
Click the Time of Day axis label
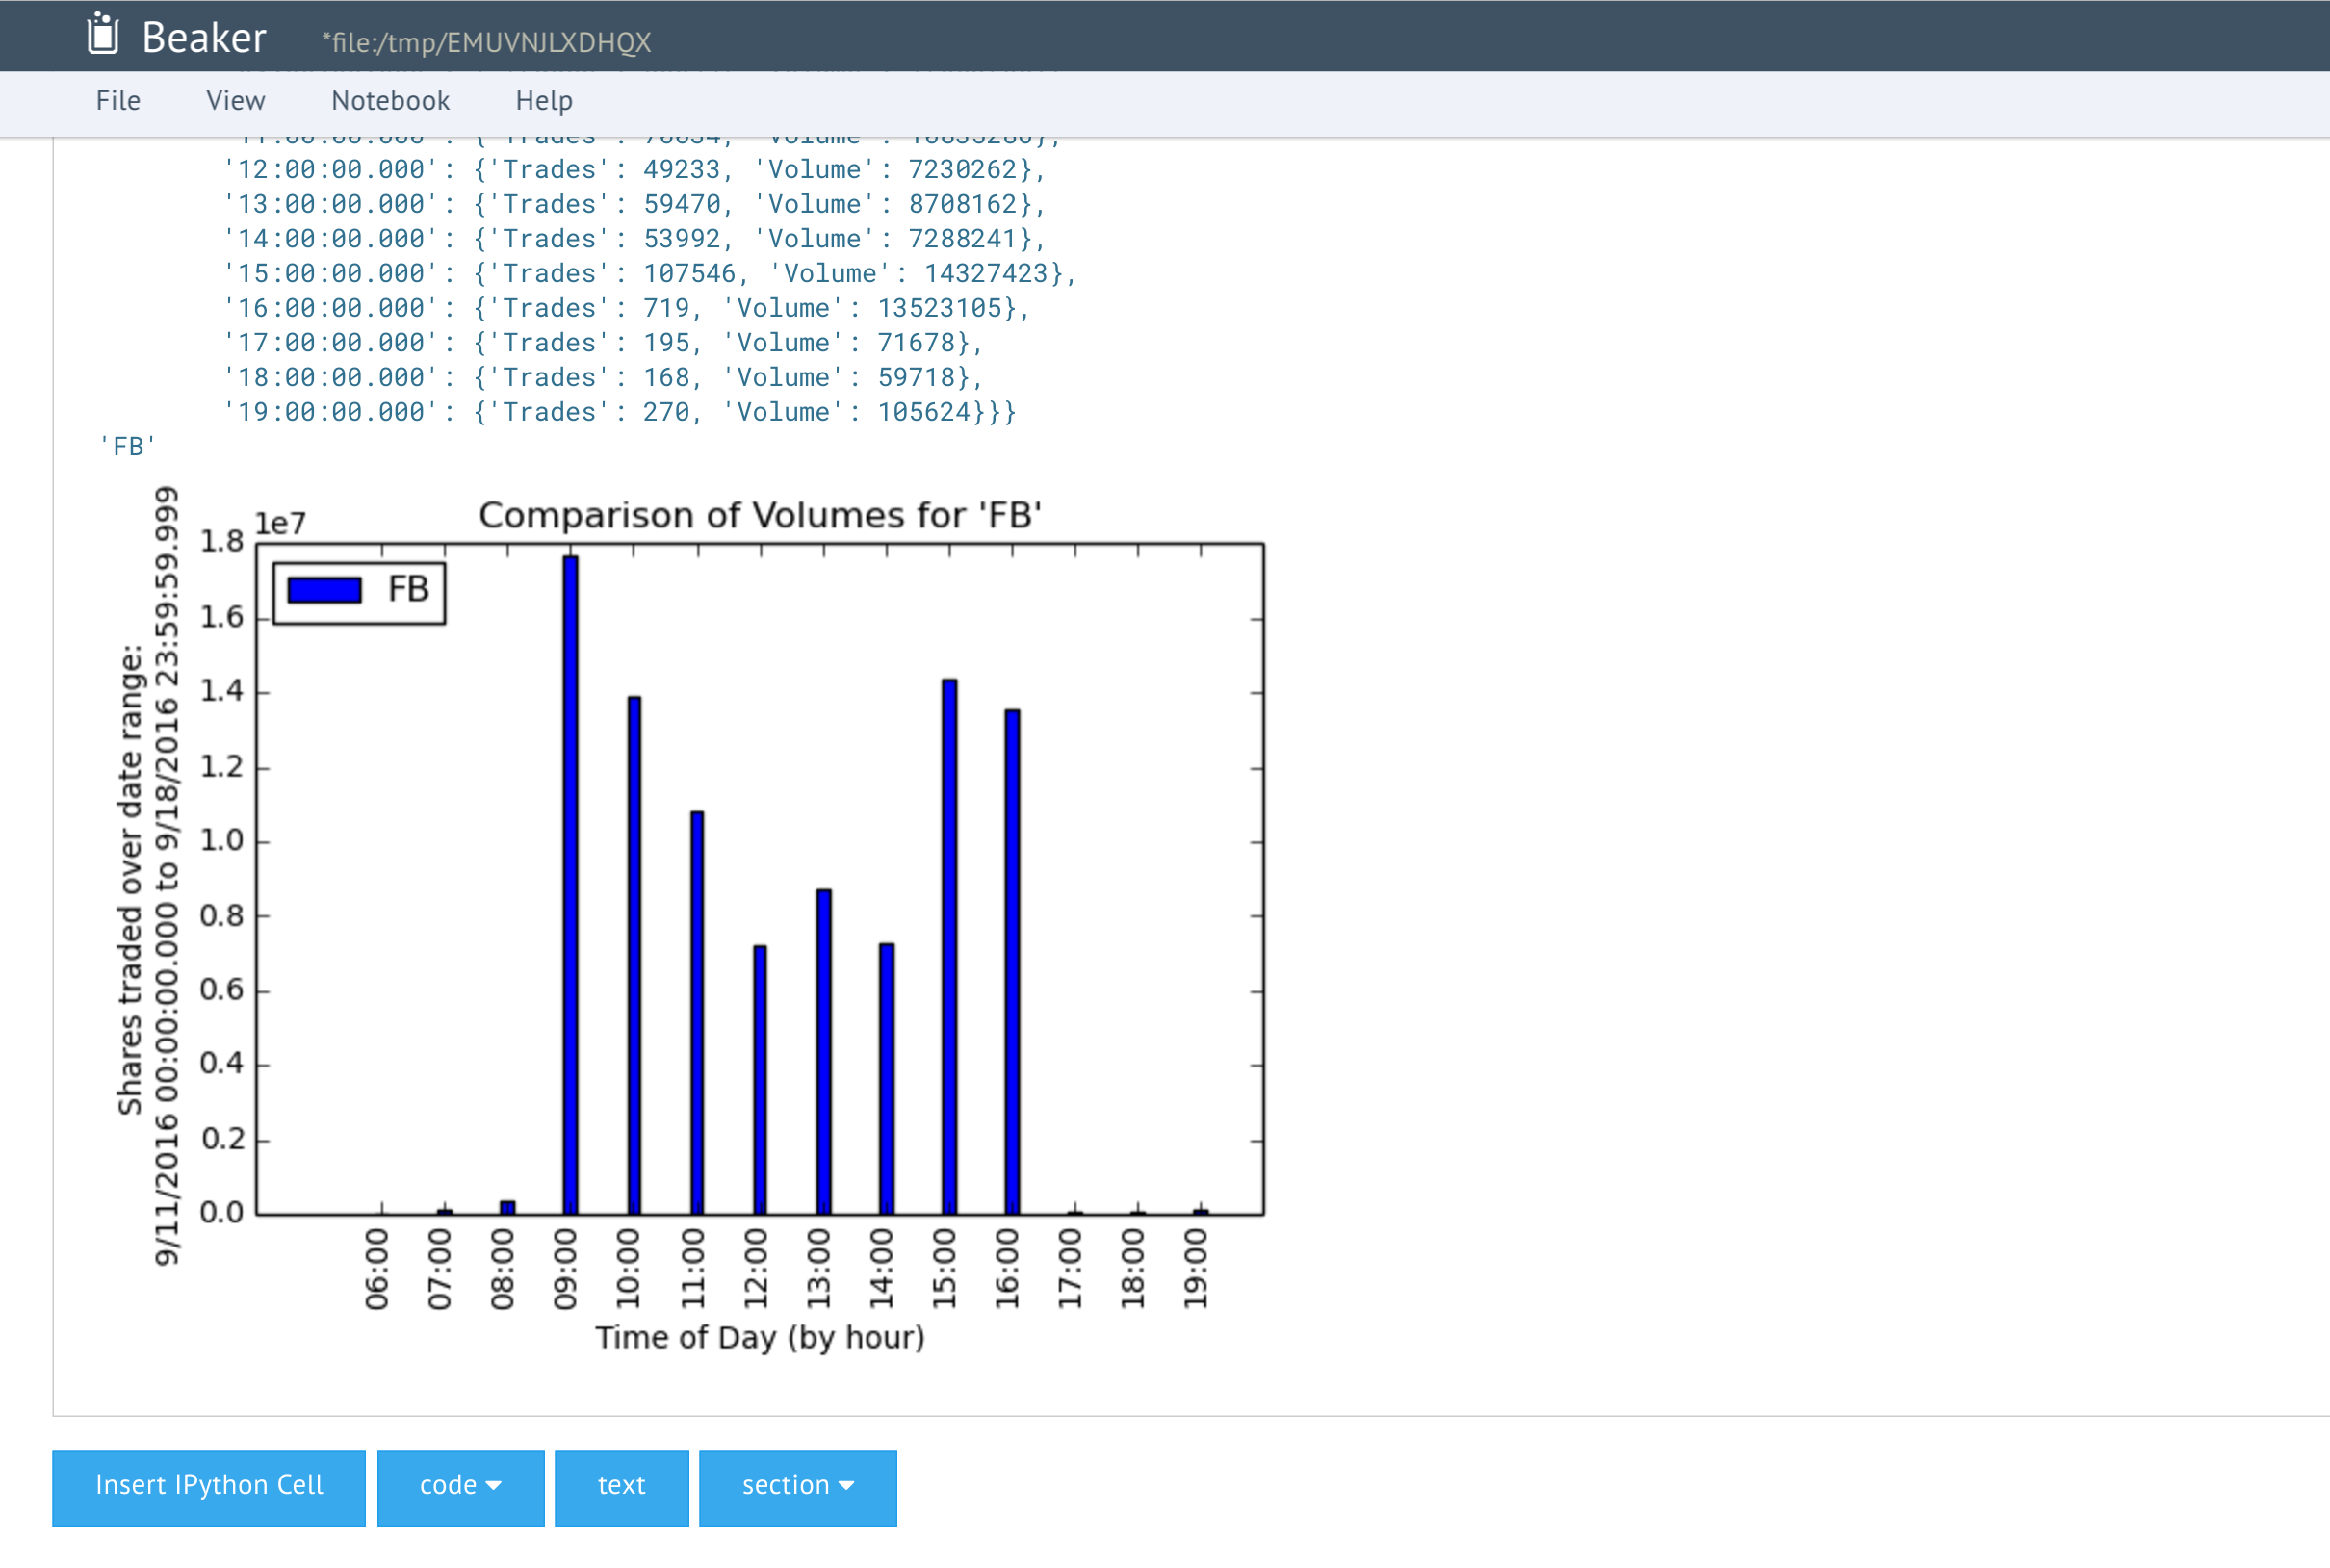tap(760, 1338)
